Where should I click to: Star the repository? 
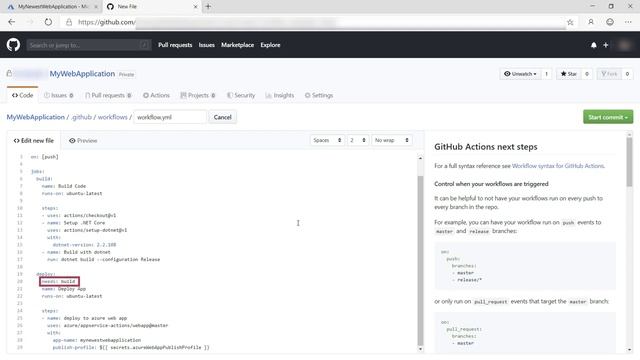[x=569, y=74]
